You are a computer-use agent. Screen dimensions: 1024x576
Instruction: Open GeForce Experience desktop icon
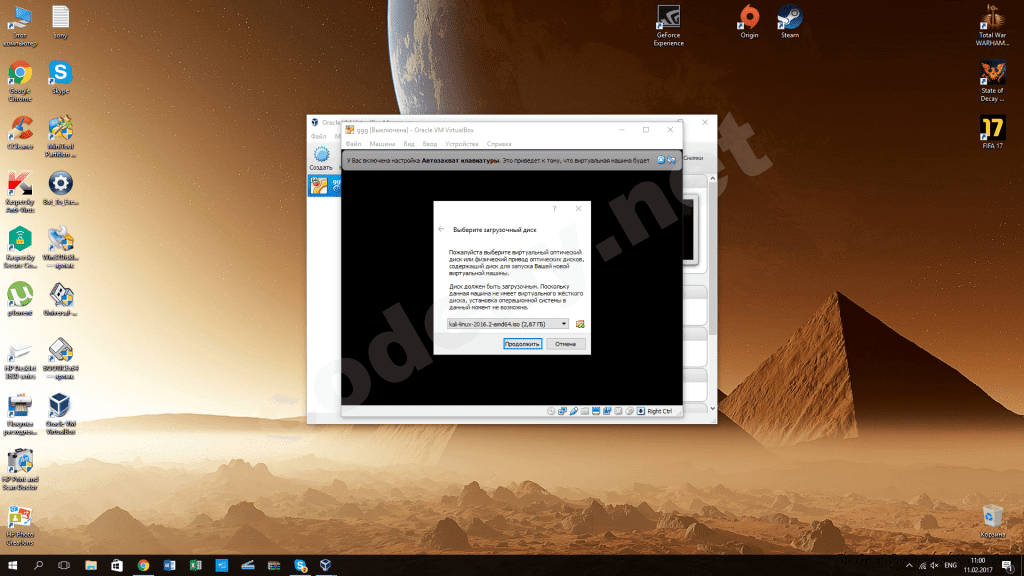click(x=668, y=20)
